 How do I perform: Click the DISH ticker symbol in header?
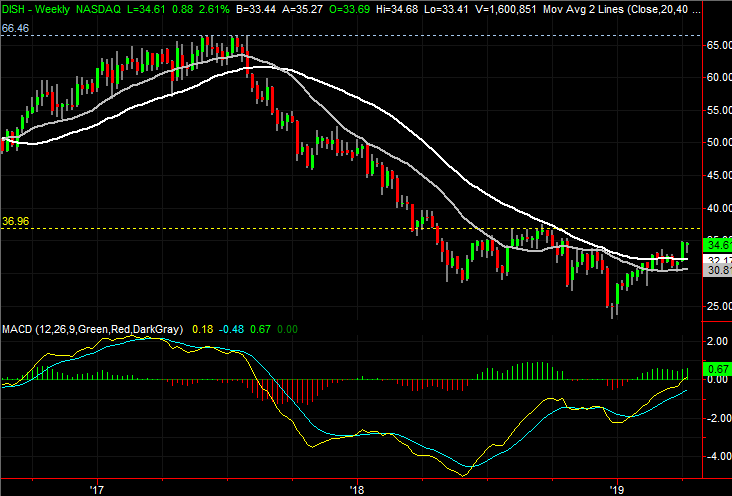click(16, 10)
